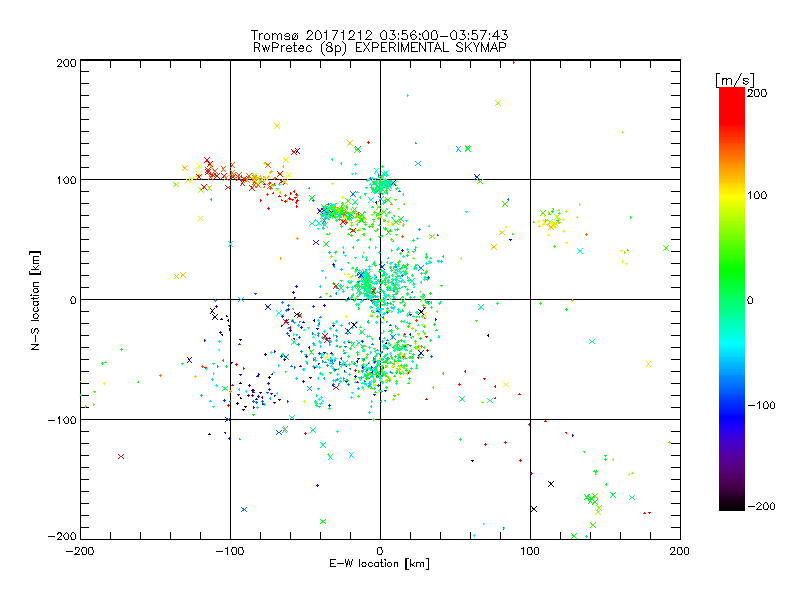This screenshot has height=600, width=800.
Task: Click the '[m/s]' colorbar unit label
Action: click(735, 80)
